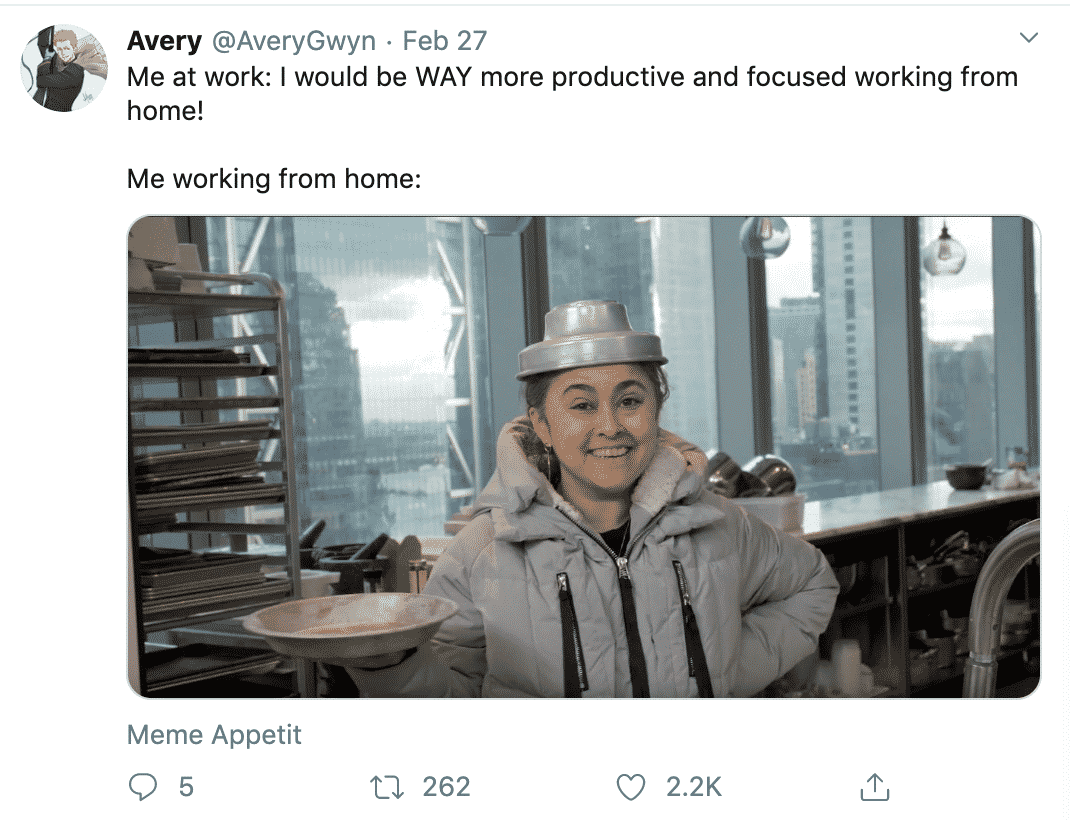
Task: Click the pie dish held in the GIF
Action: (351, 624)
